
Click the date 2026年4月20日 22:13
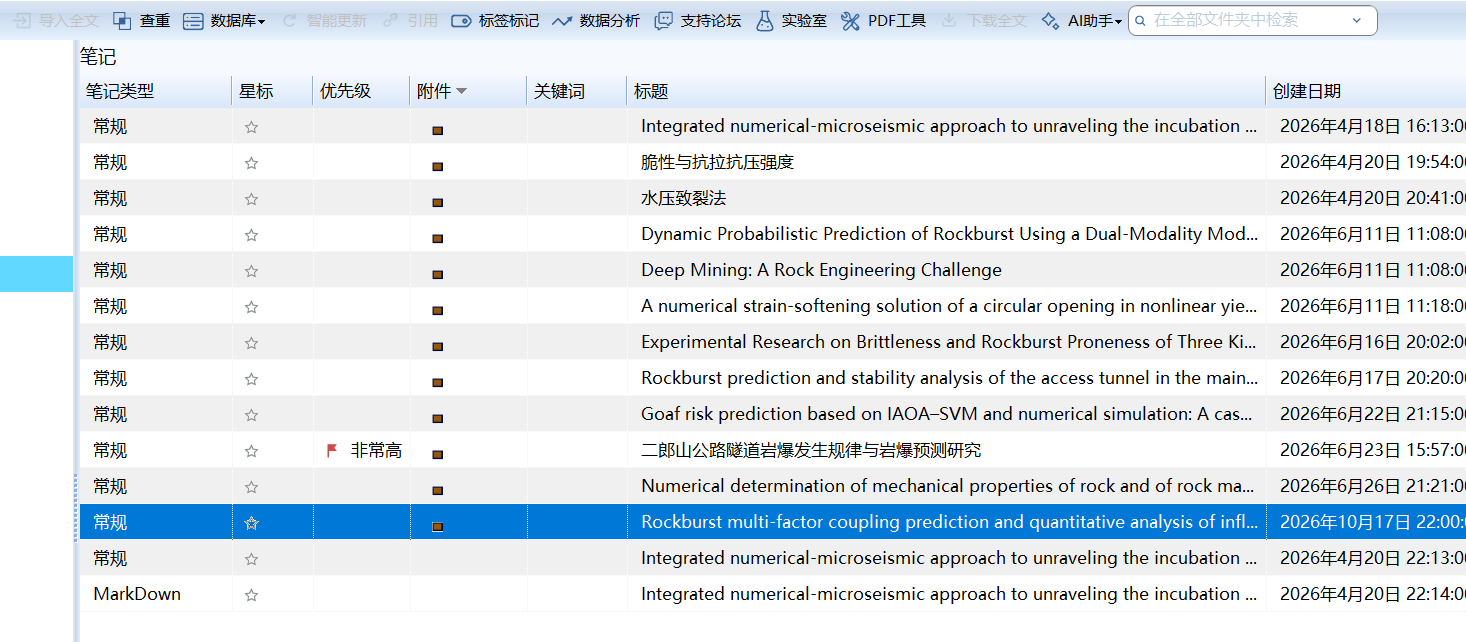[x=1373, y=559]
